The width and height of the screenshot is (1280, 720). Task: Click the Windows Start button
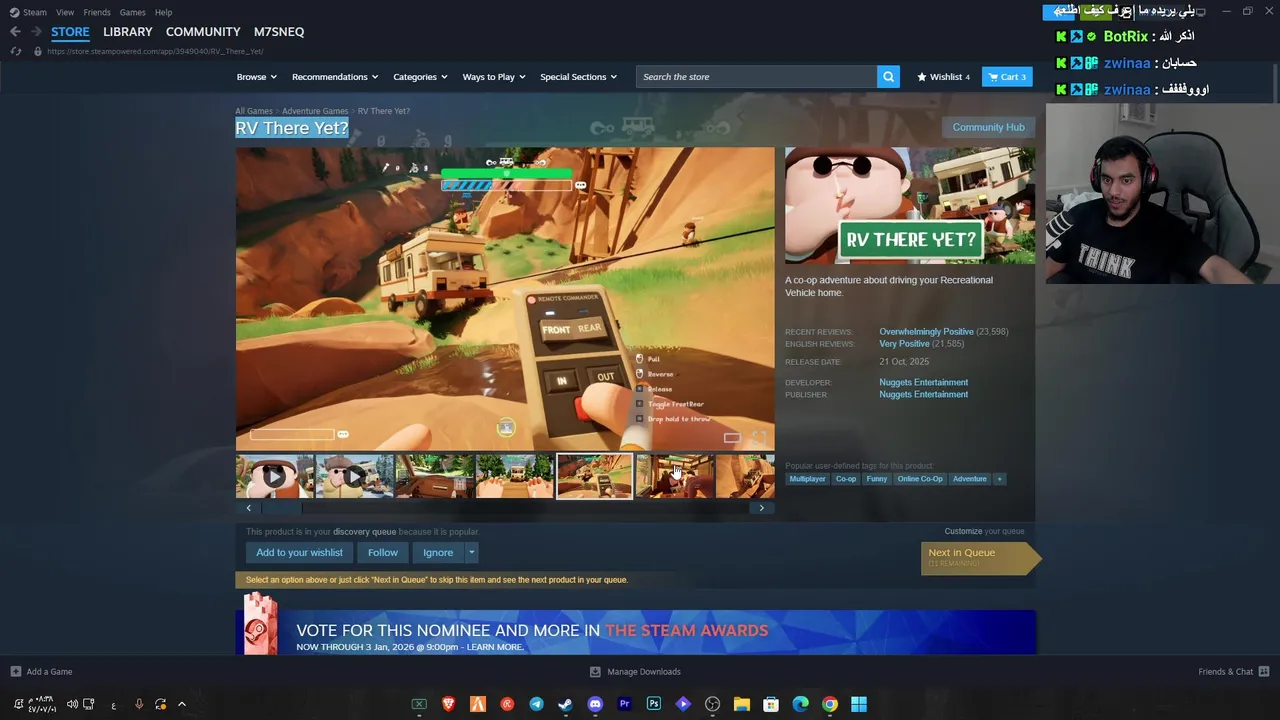click(858, 704)
